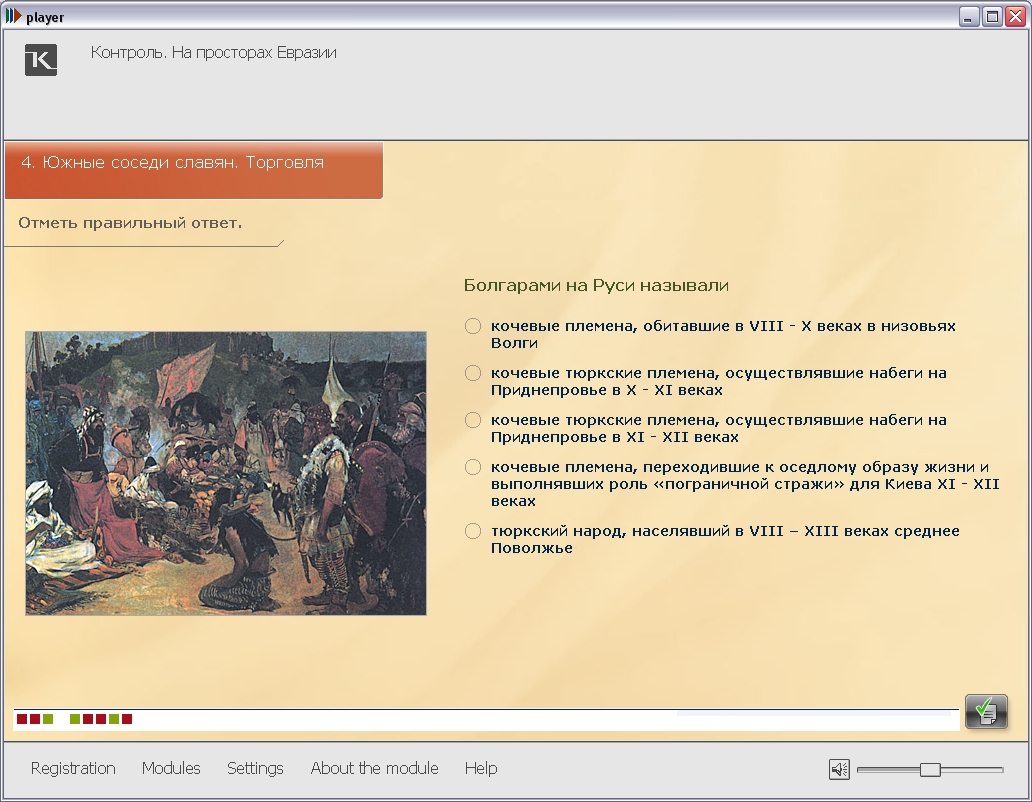Click the last red progress square
Image resolution: width=1032 pixels, height=802 pixels.
pos(127,719)
